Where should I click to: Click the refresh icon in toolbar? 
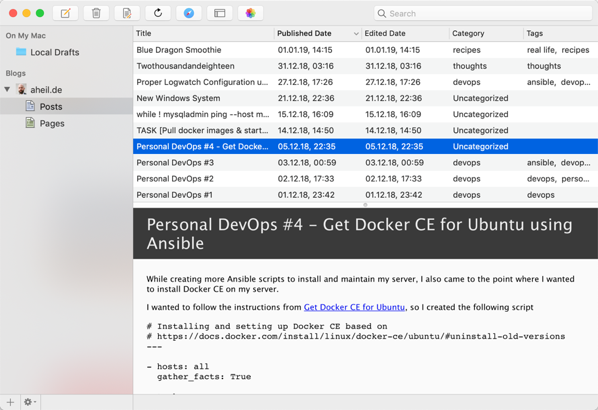point(158,13)
